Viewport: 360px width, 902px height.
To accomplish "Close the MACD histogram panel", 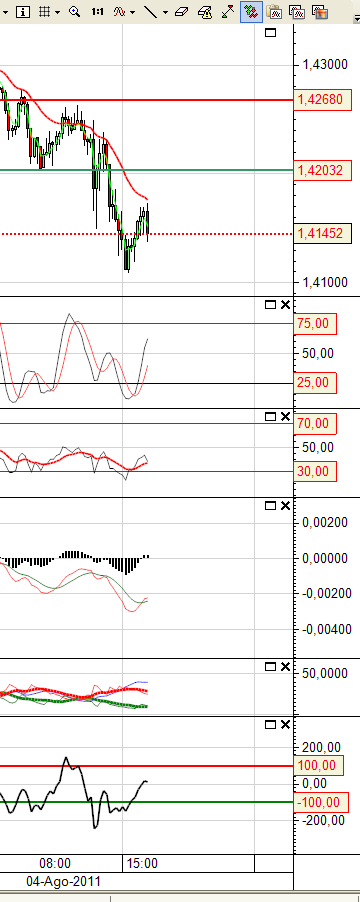I will (285, 506).
